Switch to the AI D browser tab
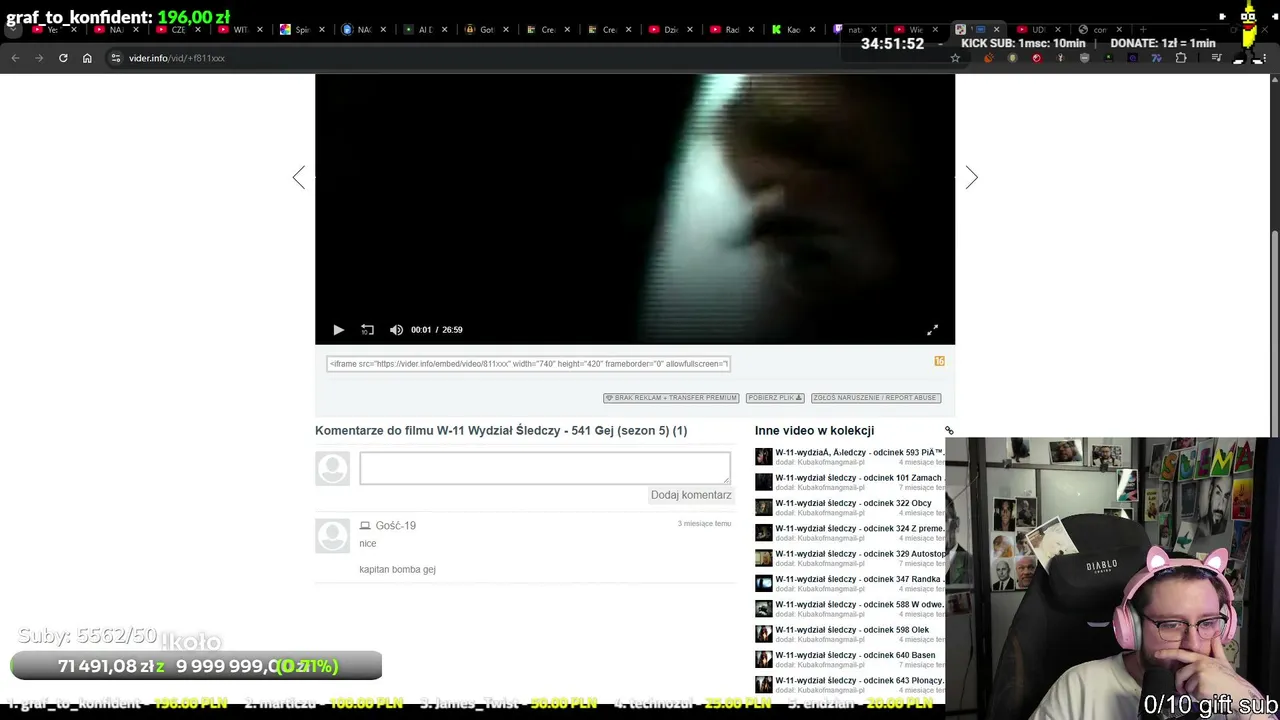Screen dimensions: 1280x720 tap(424, 30)
